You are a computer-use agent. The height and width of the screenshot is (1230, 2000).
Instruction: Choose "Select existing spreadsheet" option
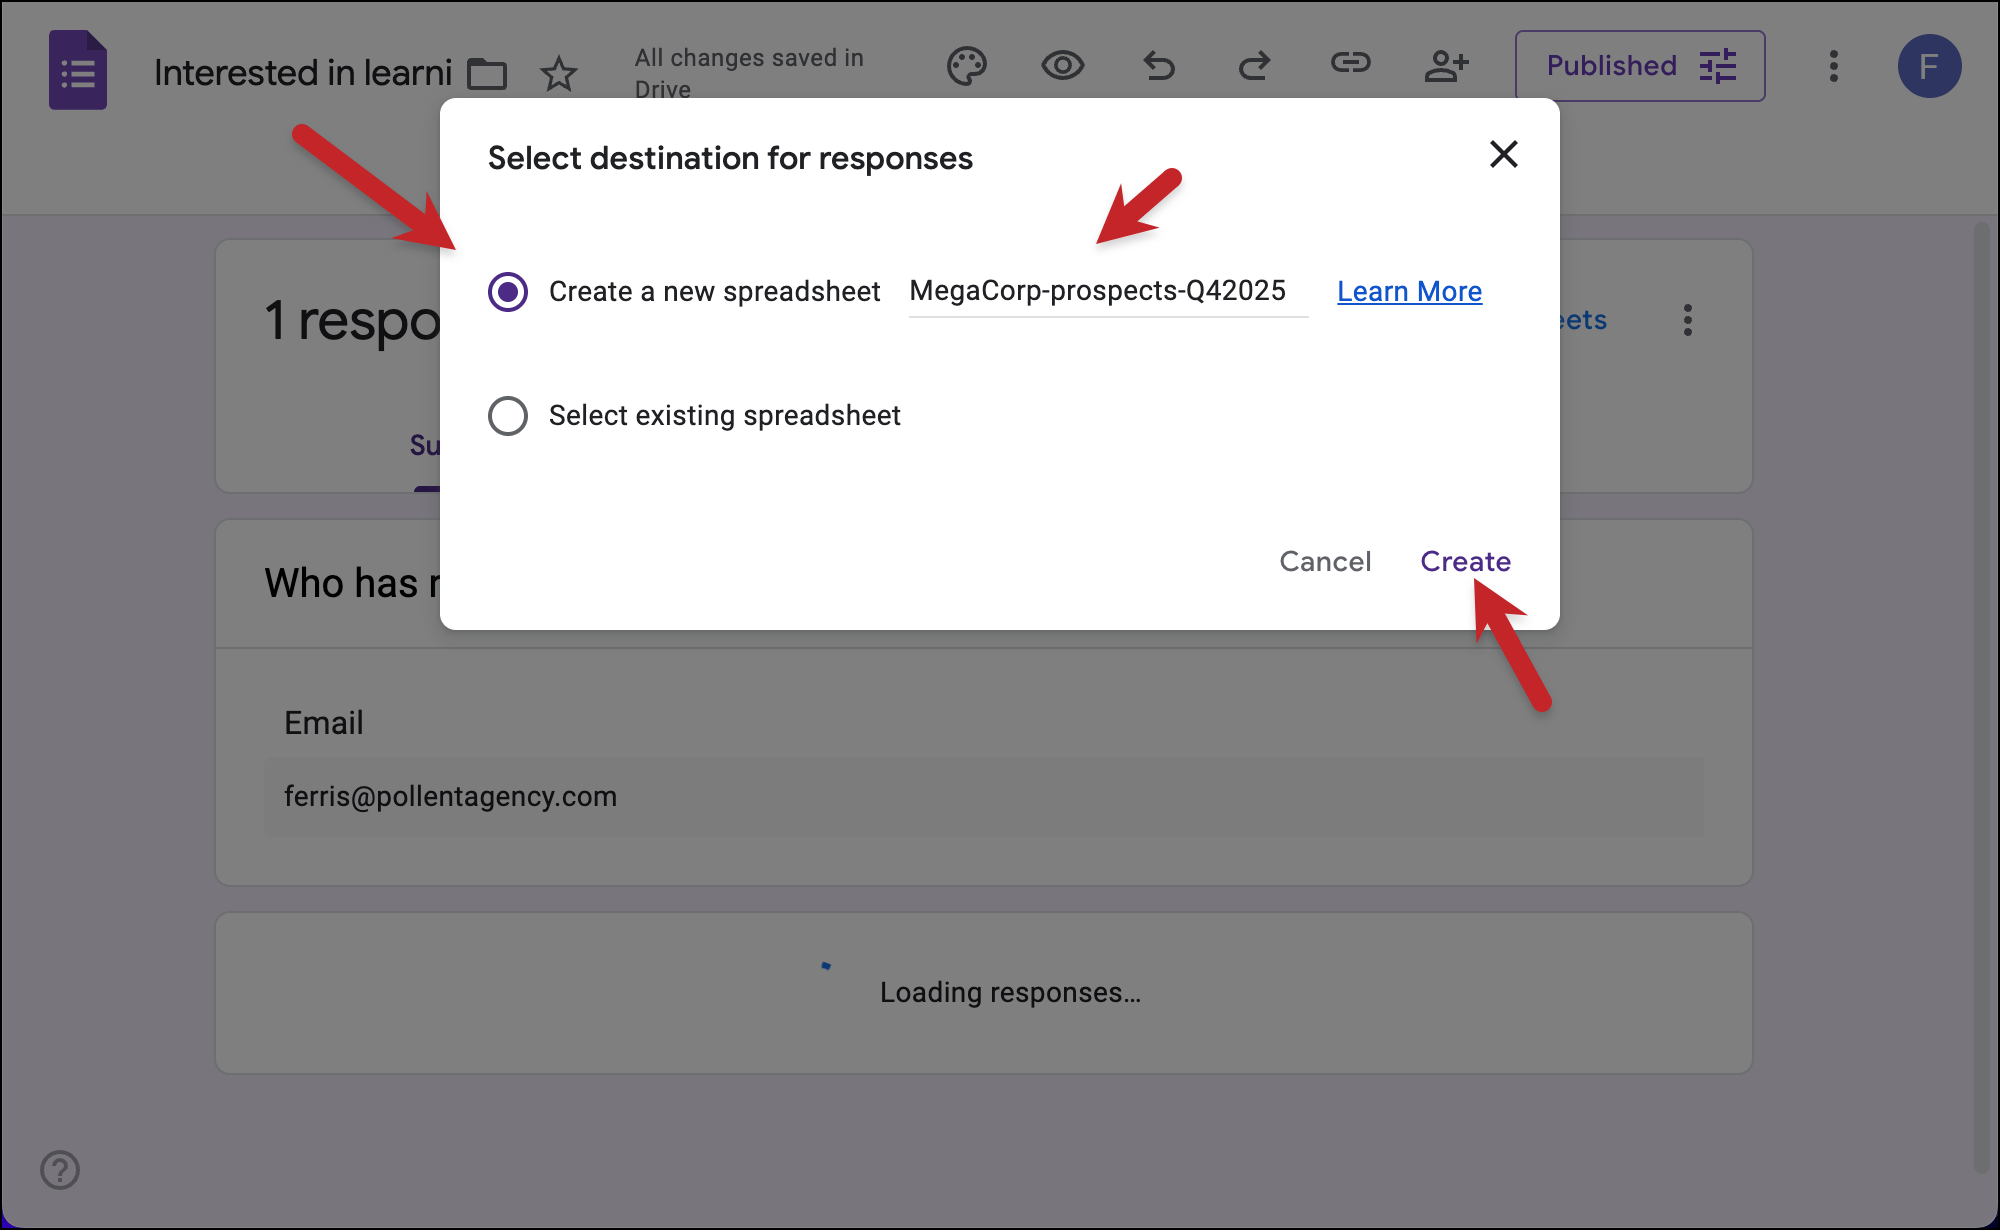pyautogui.click(x=508, y=416)
